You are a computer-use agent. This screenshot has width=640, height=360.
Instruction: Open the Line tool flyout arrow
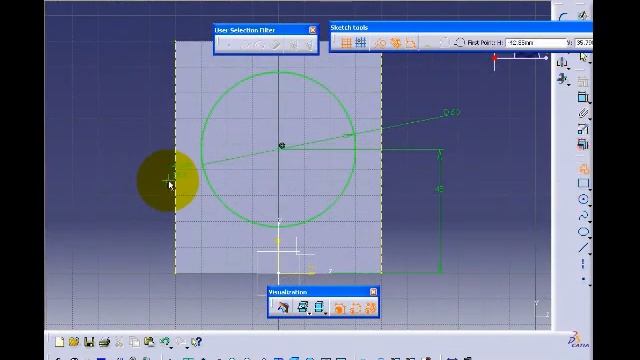tap(590, 253)
